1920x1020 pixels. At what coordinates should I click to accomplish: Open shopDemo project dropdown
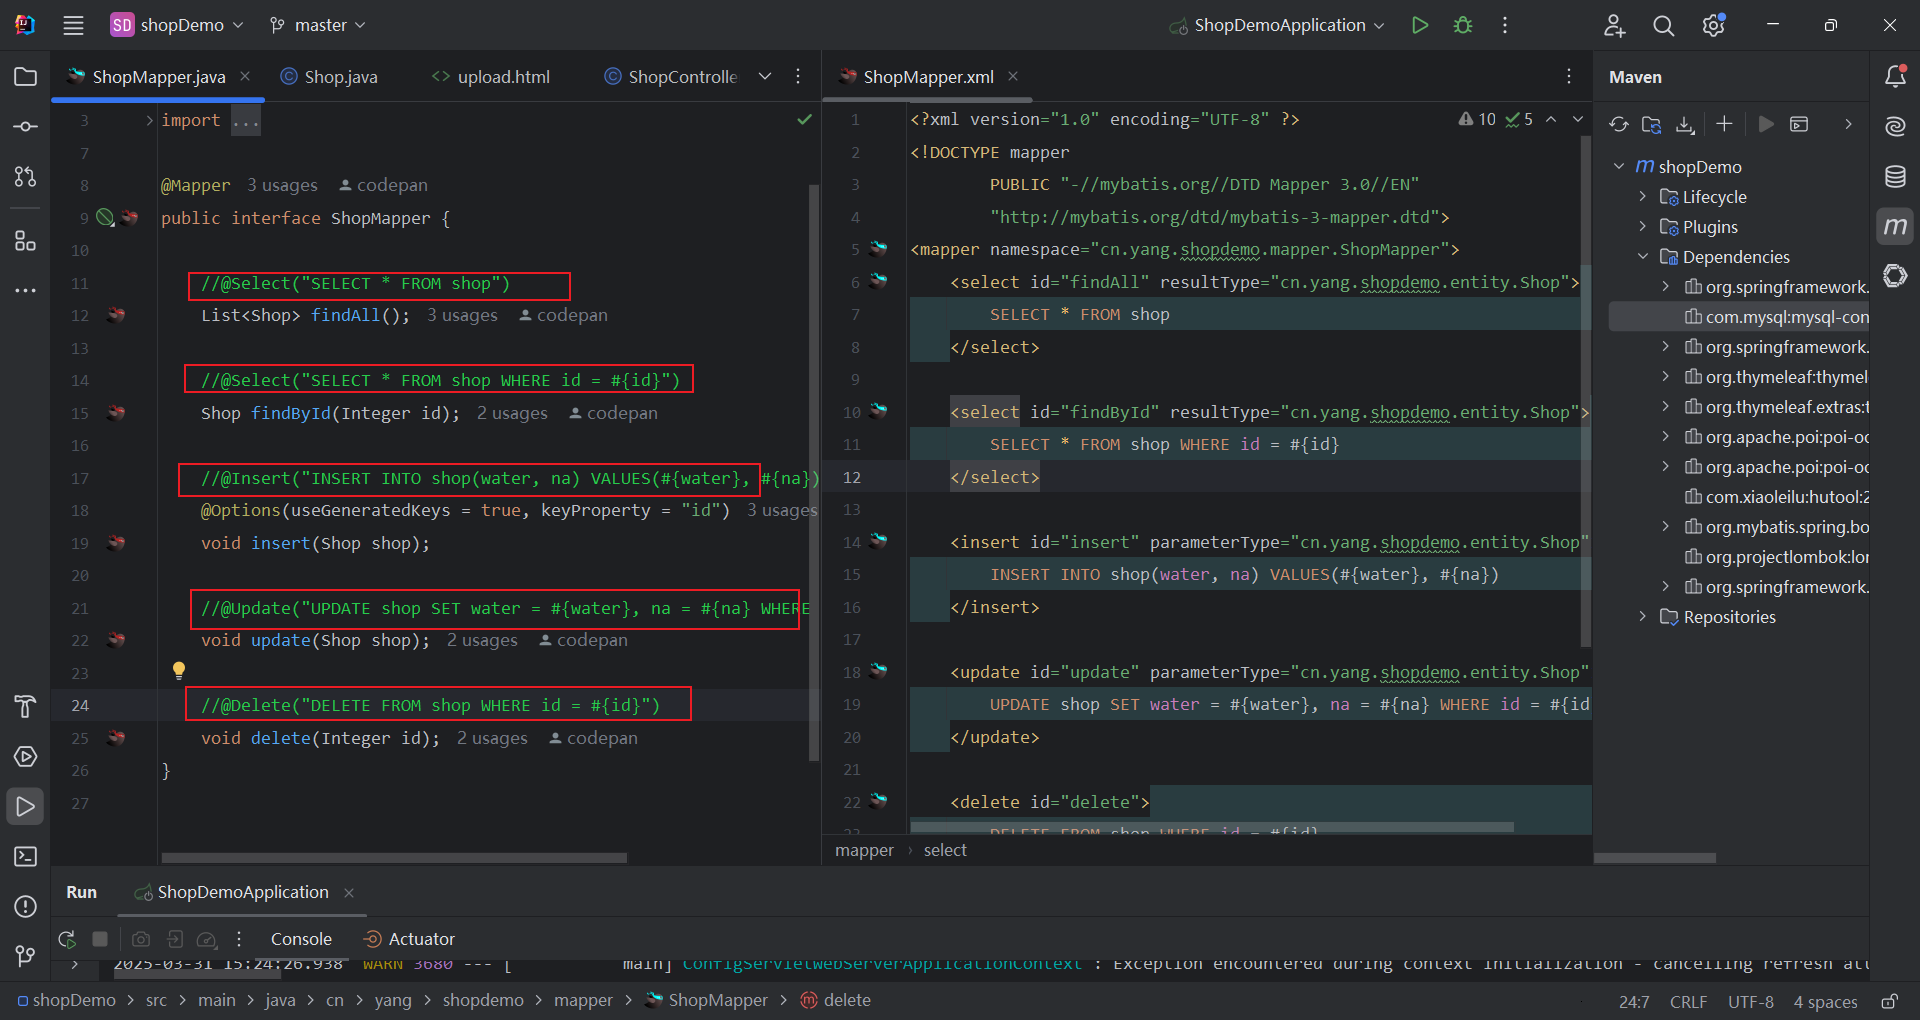coord(177,25)
